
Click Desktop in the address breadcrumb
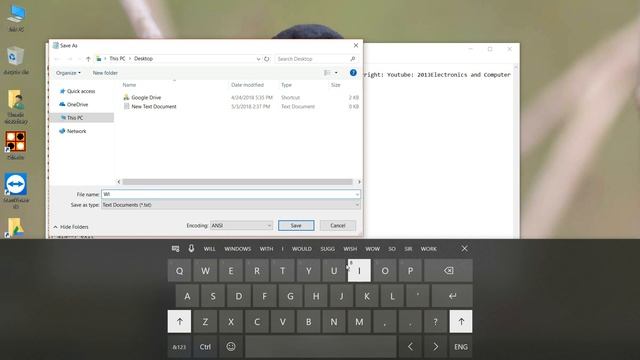[x=143, y=59]
